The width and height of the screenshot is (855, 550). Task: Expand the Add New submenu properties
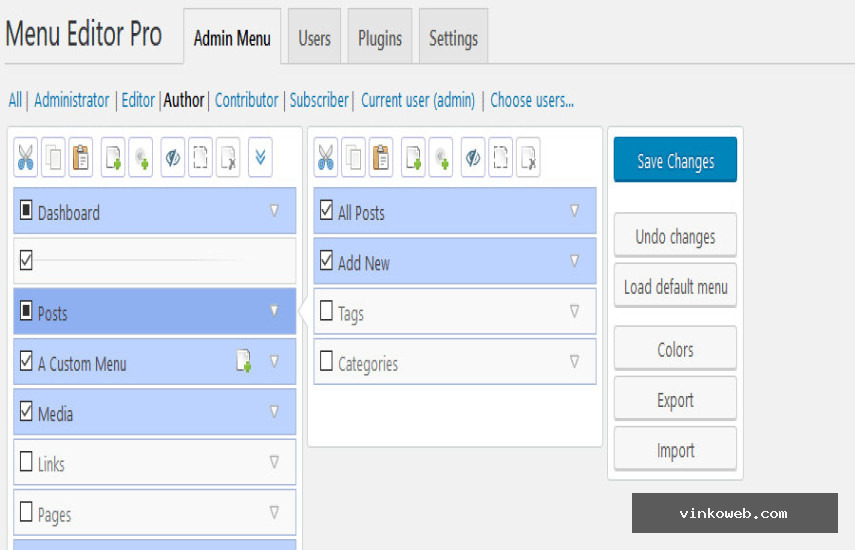pyautogui.click(x=574, y=261)
